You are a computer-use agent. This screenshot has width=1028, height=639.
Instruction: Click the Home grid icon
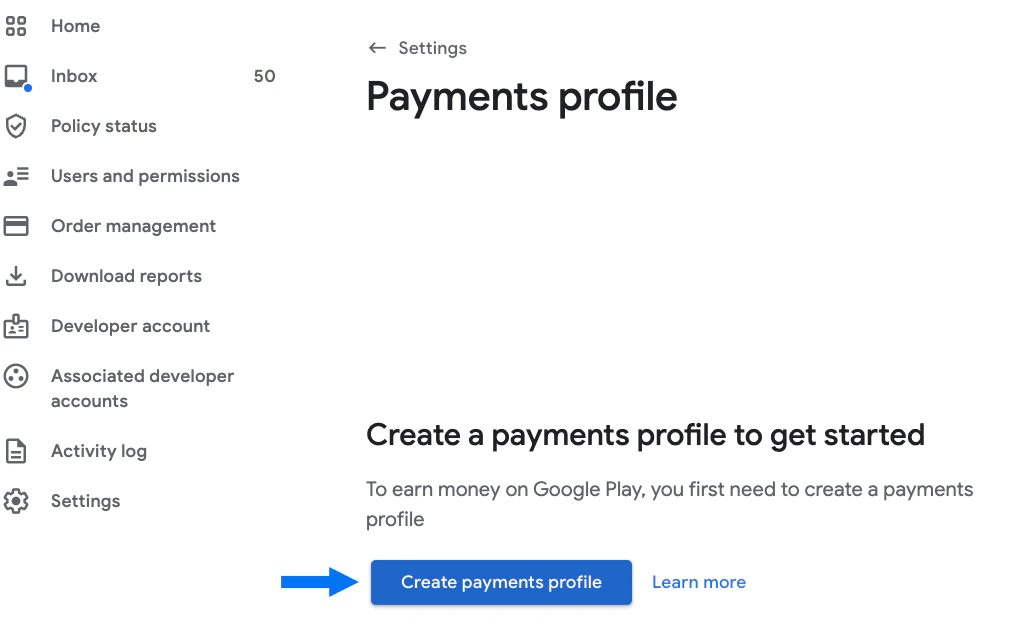[x=16, y=26]
